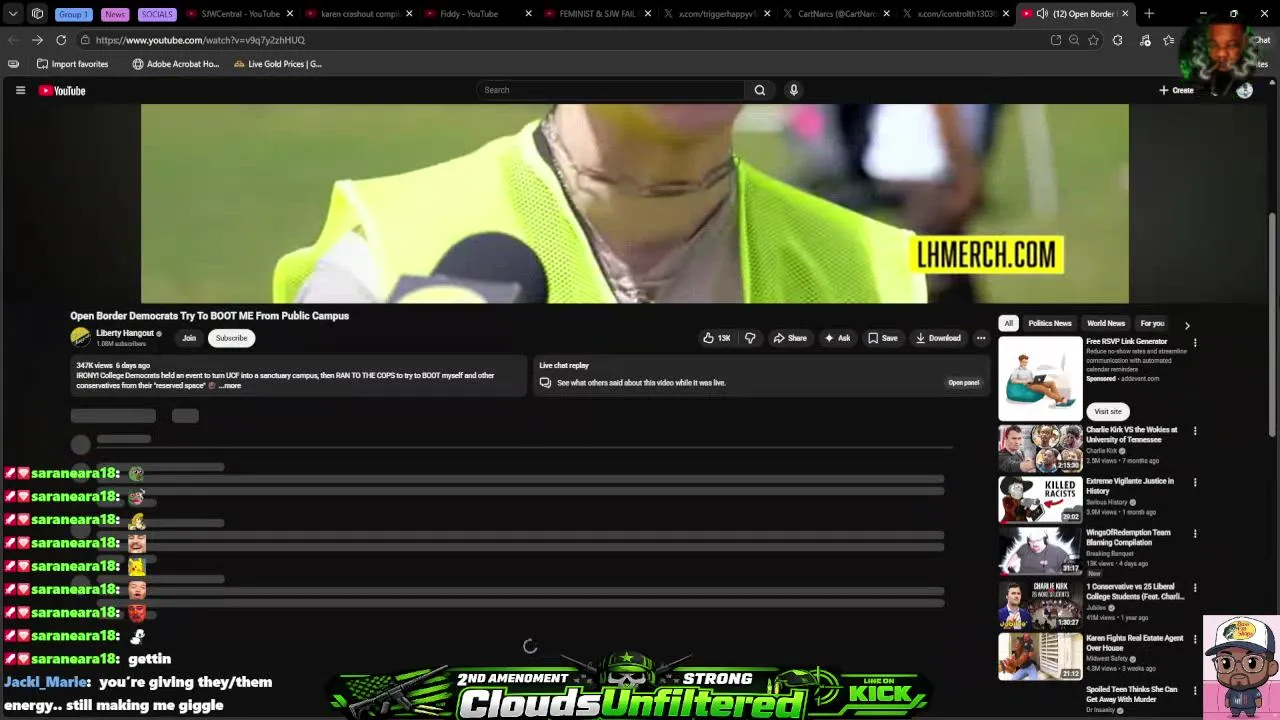Open the live chat replay panel

(x=964, y=382)
